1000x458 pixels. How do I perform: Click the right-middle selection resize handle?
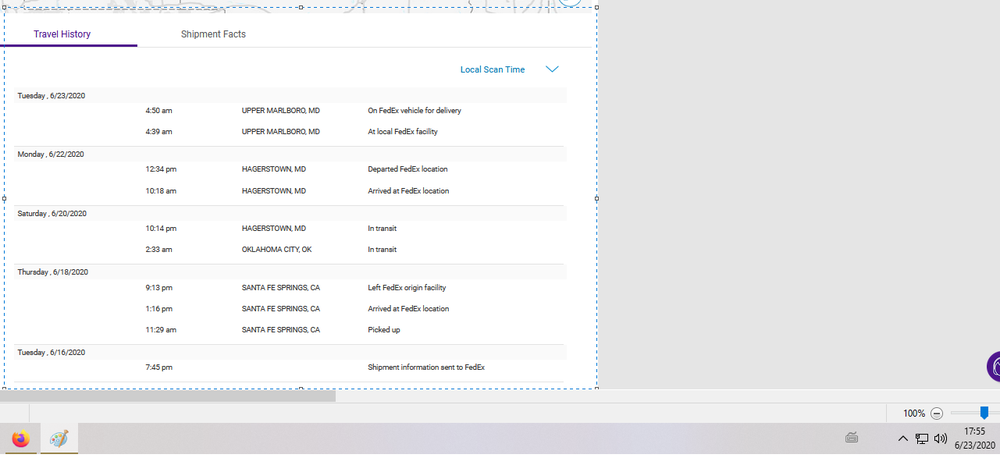point(597,198)
